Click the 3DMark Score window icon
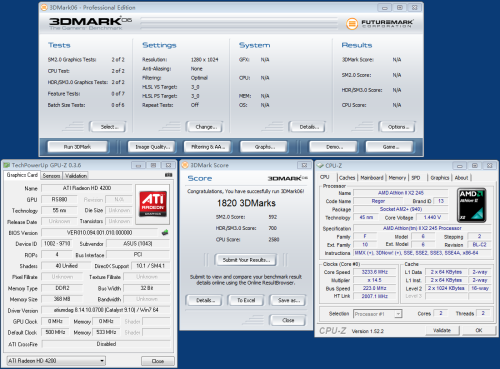Screen dimensions: 500x369 pyautogui.click(x=184, y=165)
